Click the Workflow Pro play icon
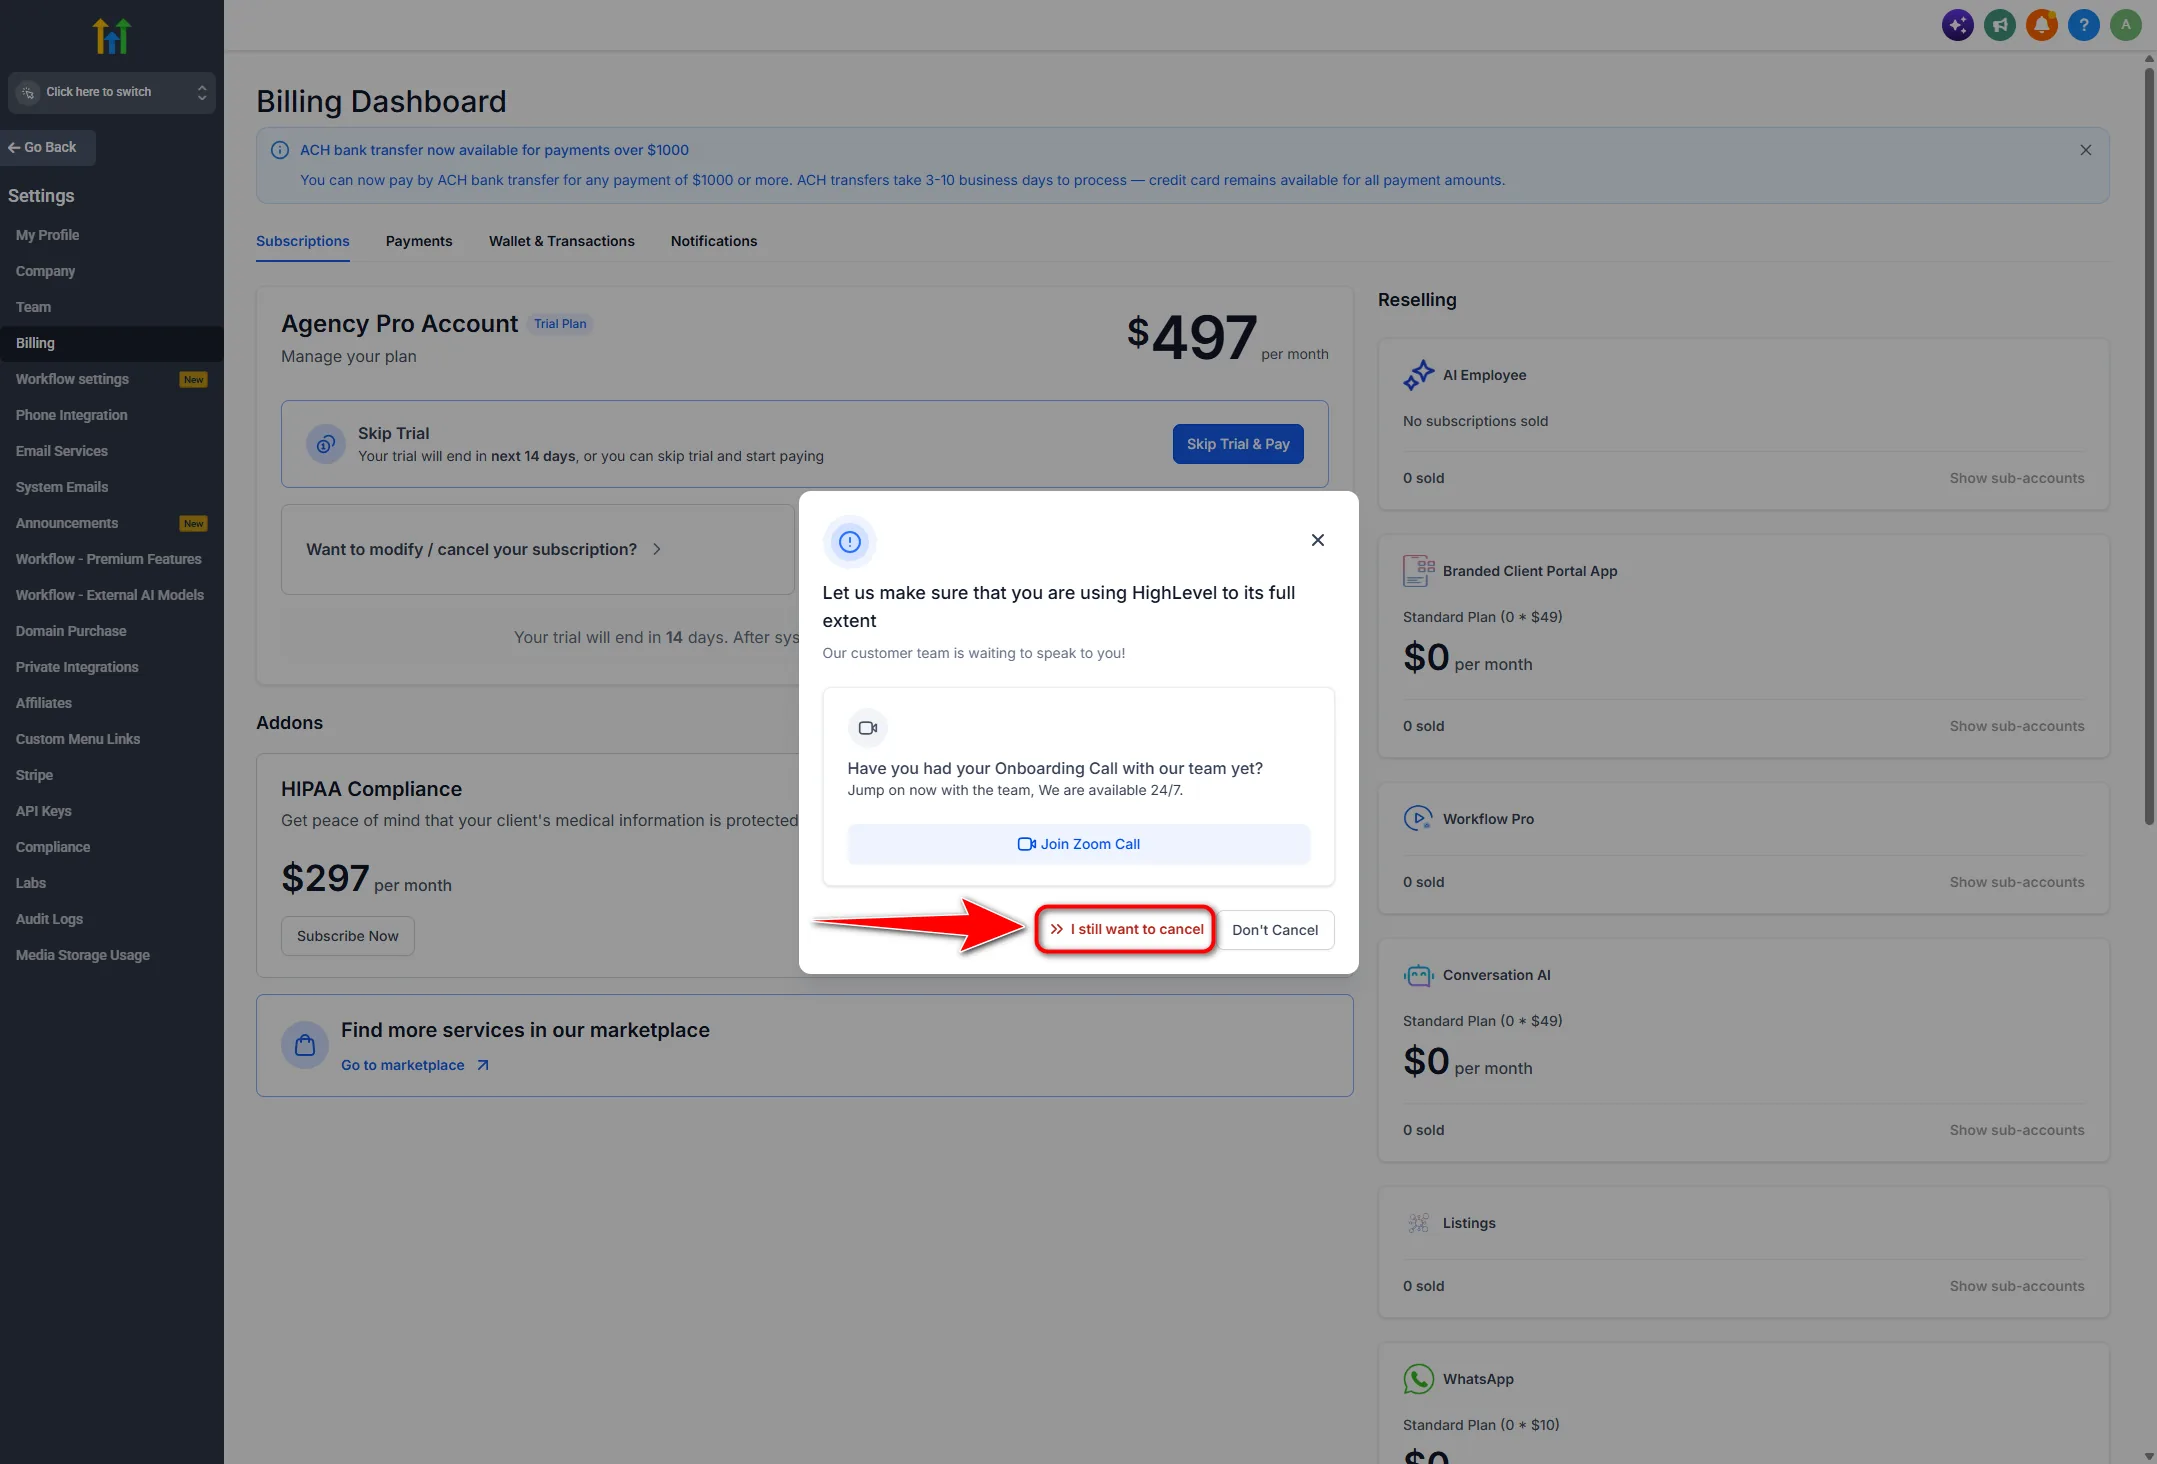2157x1464 pixels. [x=1418, y=819]
